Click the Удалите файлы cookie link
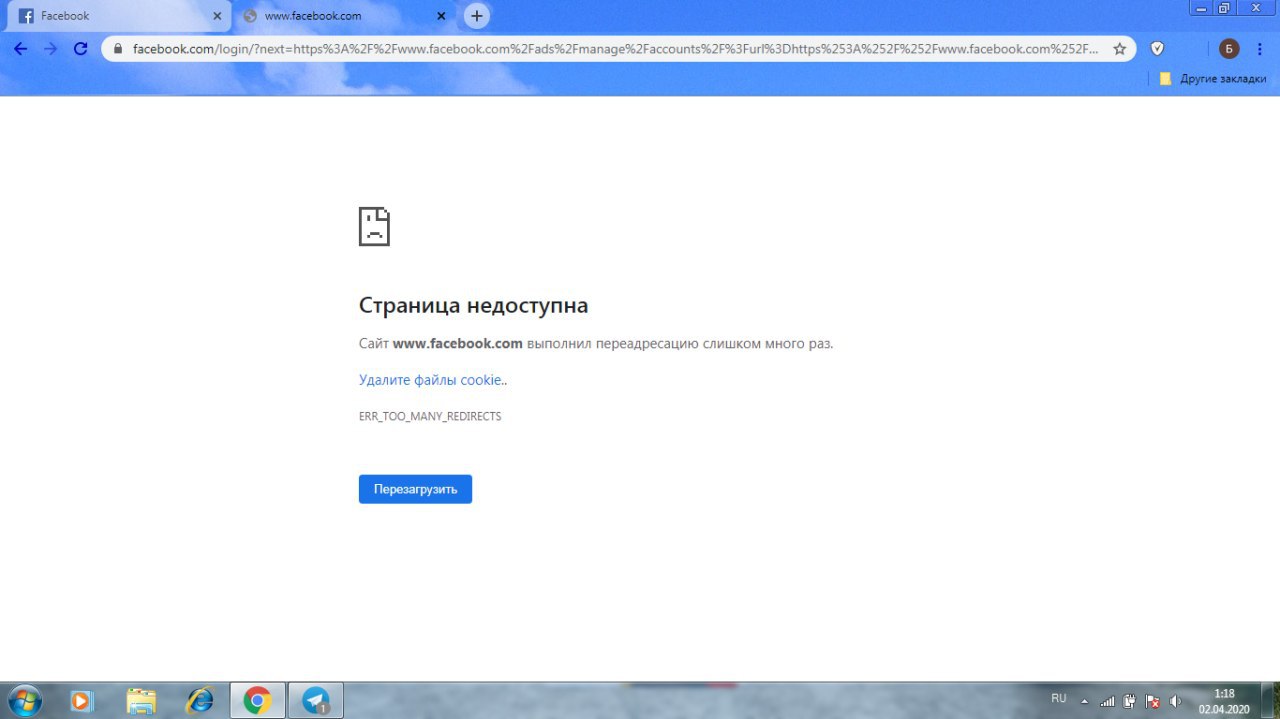 coord(431,380)
